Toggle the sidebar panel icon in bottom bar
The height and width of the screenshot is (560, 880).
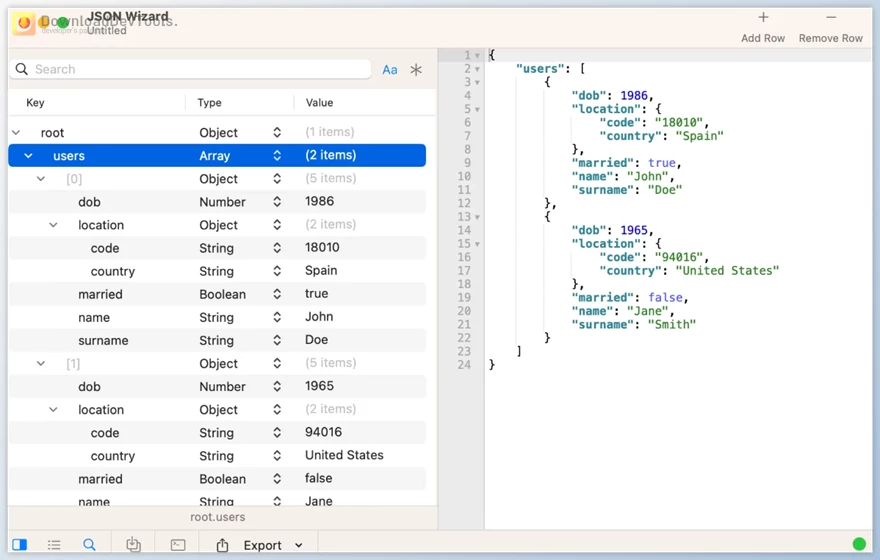[x=20, y=544]
